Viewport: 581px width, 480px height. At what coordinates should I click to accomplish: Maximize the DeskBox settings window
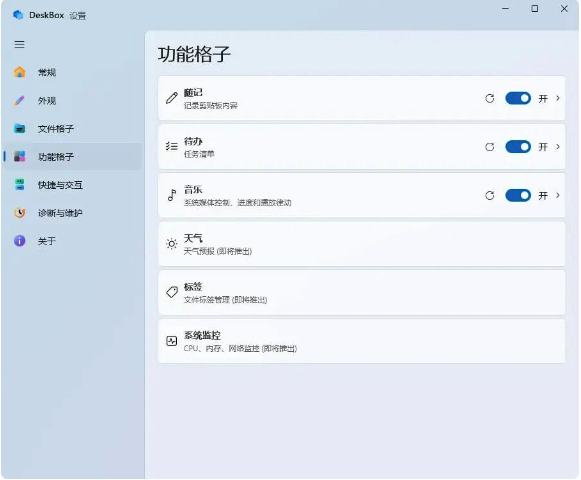pyautogui.click(x=535, y=8)
